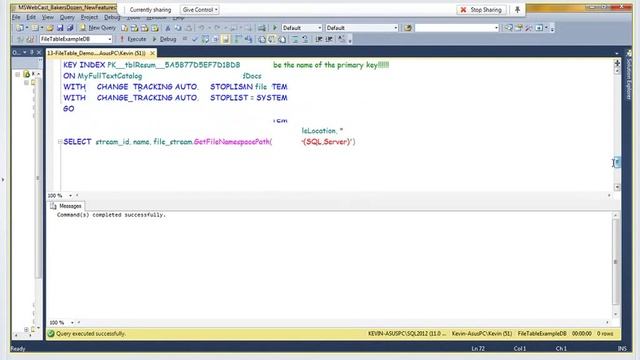The height and width of the screenshot is (360, 640).
Task: Select Results to Grid mode
Action: [271, 39]
